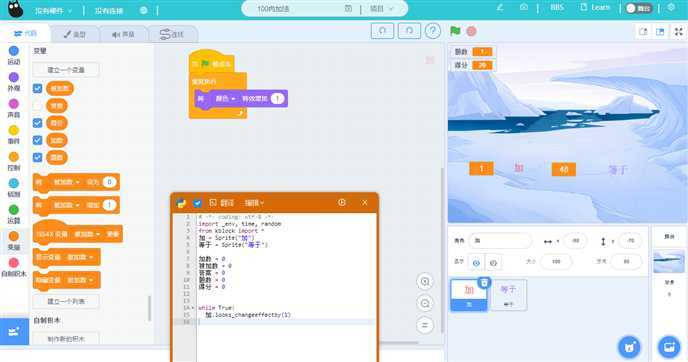The height and width of the screenshot is (362, 688).
Task: Show the sprite using the open-eye button
Action: pyautogui.click(x=476, y=263)
